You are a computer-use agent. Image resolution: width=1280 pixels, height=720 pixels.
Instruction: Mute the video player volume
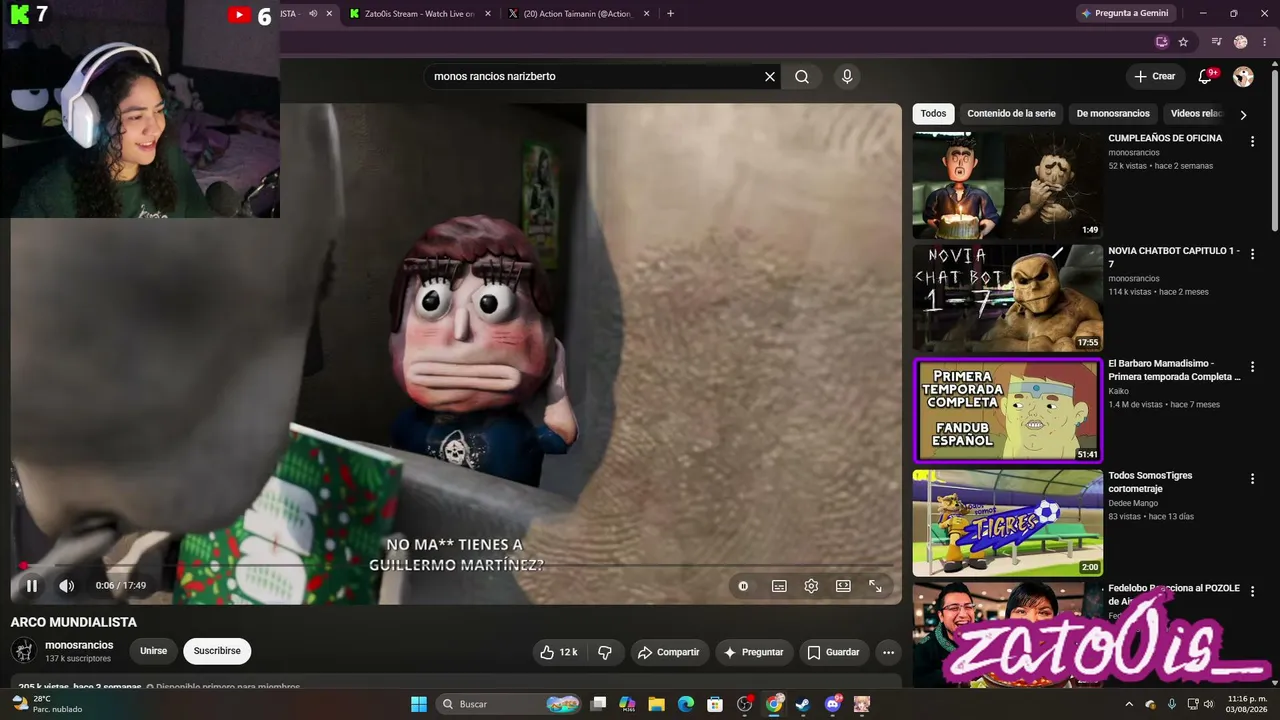tap(66, 586)
